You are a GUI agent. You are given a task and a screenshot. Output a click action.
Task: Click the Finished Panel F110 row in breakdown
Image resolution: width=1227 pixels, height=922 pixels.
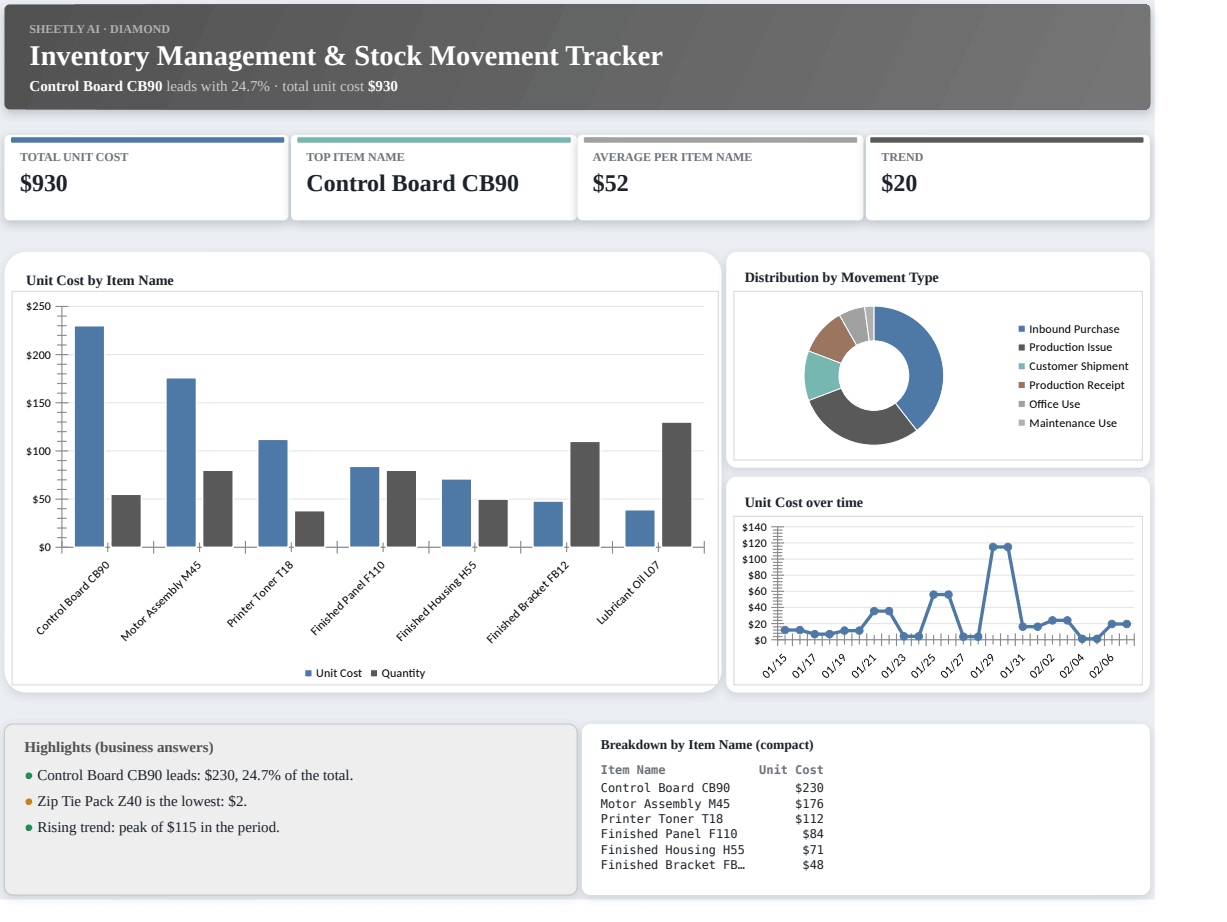point(712,834)
